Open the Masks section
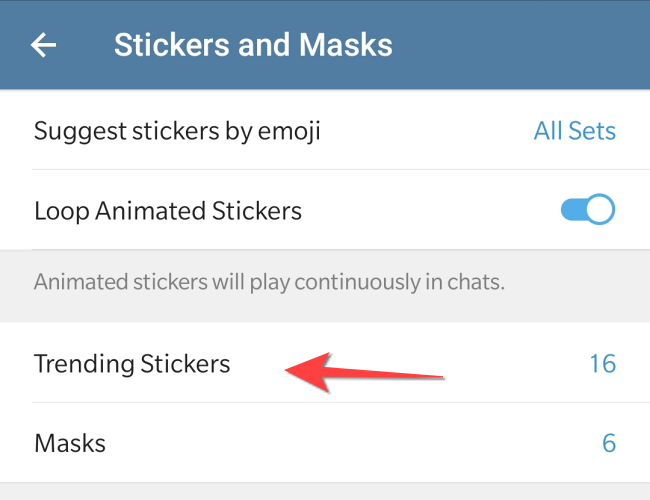650x500 pixels. click(70, 443)
